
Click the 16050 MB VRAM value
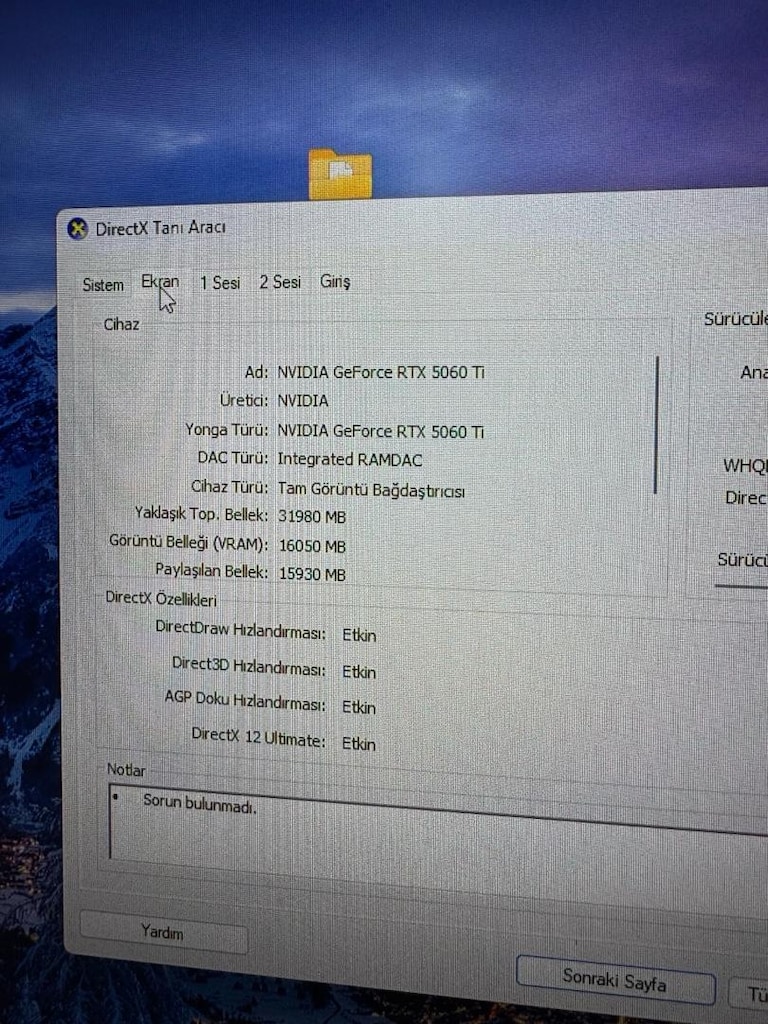point(312,546)
